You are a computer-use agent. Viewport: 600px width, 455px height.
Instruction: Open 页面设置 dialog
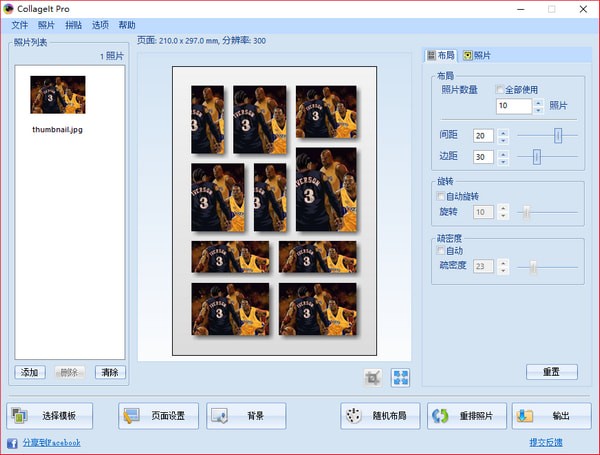coord(158,416)
